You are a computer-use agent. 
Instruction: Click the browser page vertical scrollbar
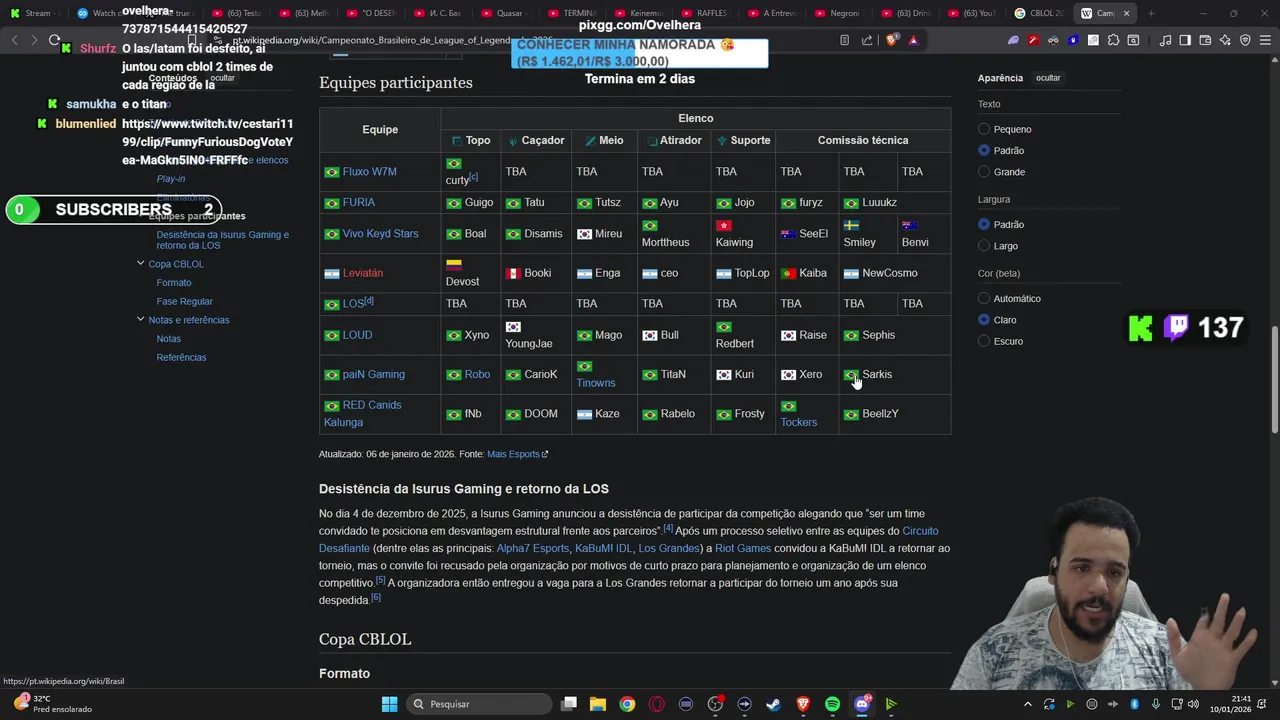click(x=1274, y=380)
